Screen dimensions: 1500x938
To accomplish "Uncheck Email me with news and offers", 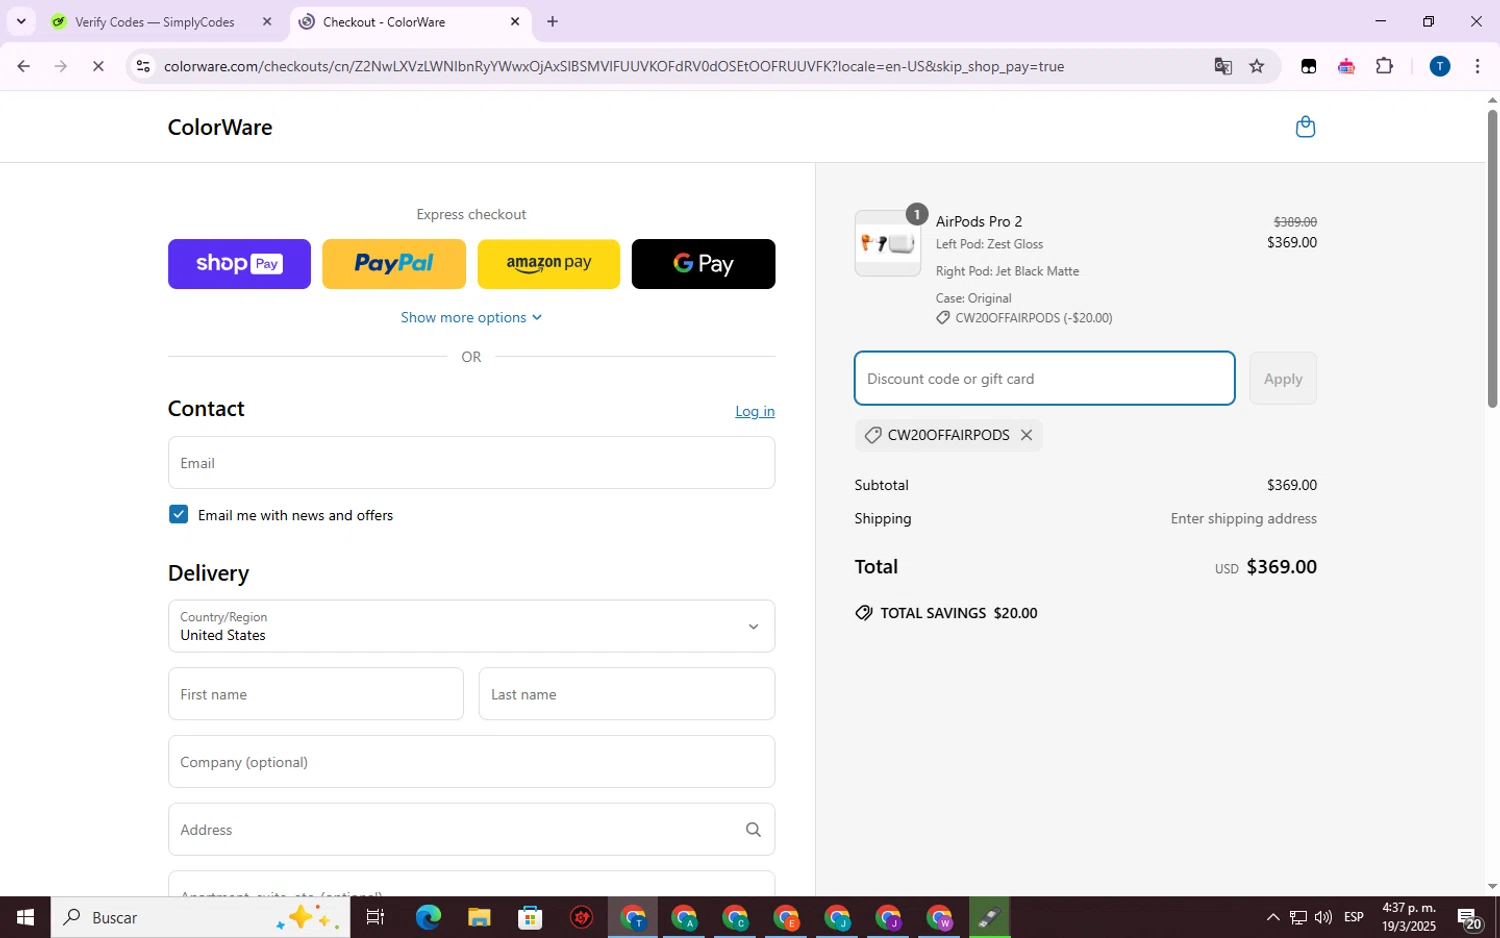I will (178, 514).
